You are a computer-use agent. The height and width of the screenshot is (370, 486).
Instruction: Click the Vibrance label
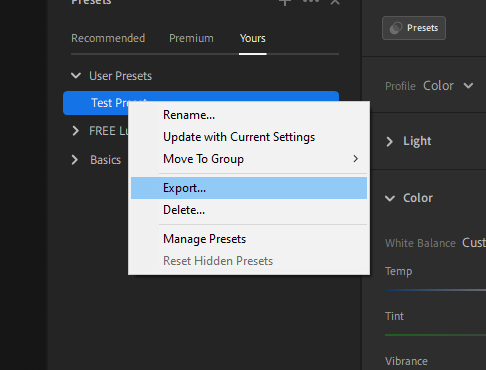pyautogui.click(x=406, y=361)
